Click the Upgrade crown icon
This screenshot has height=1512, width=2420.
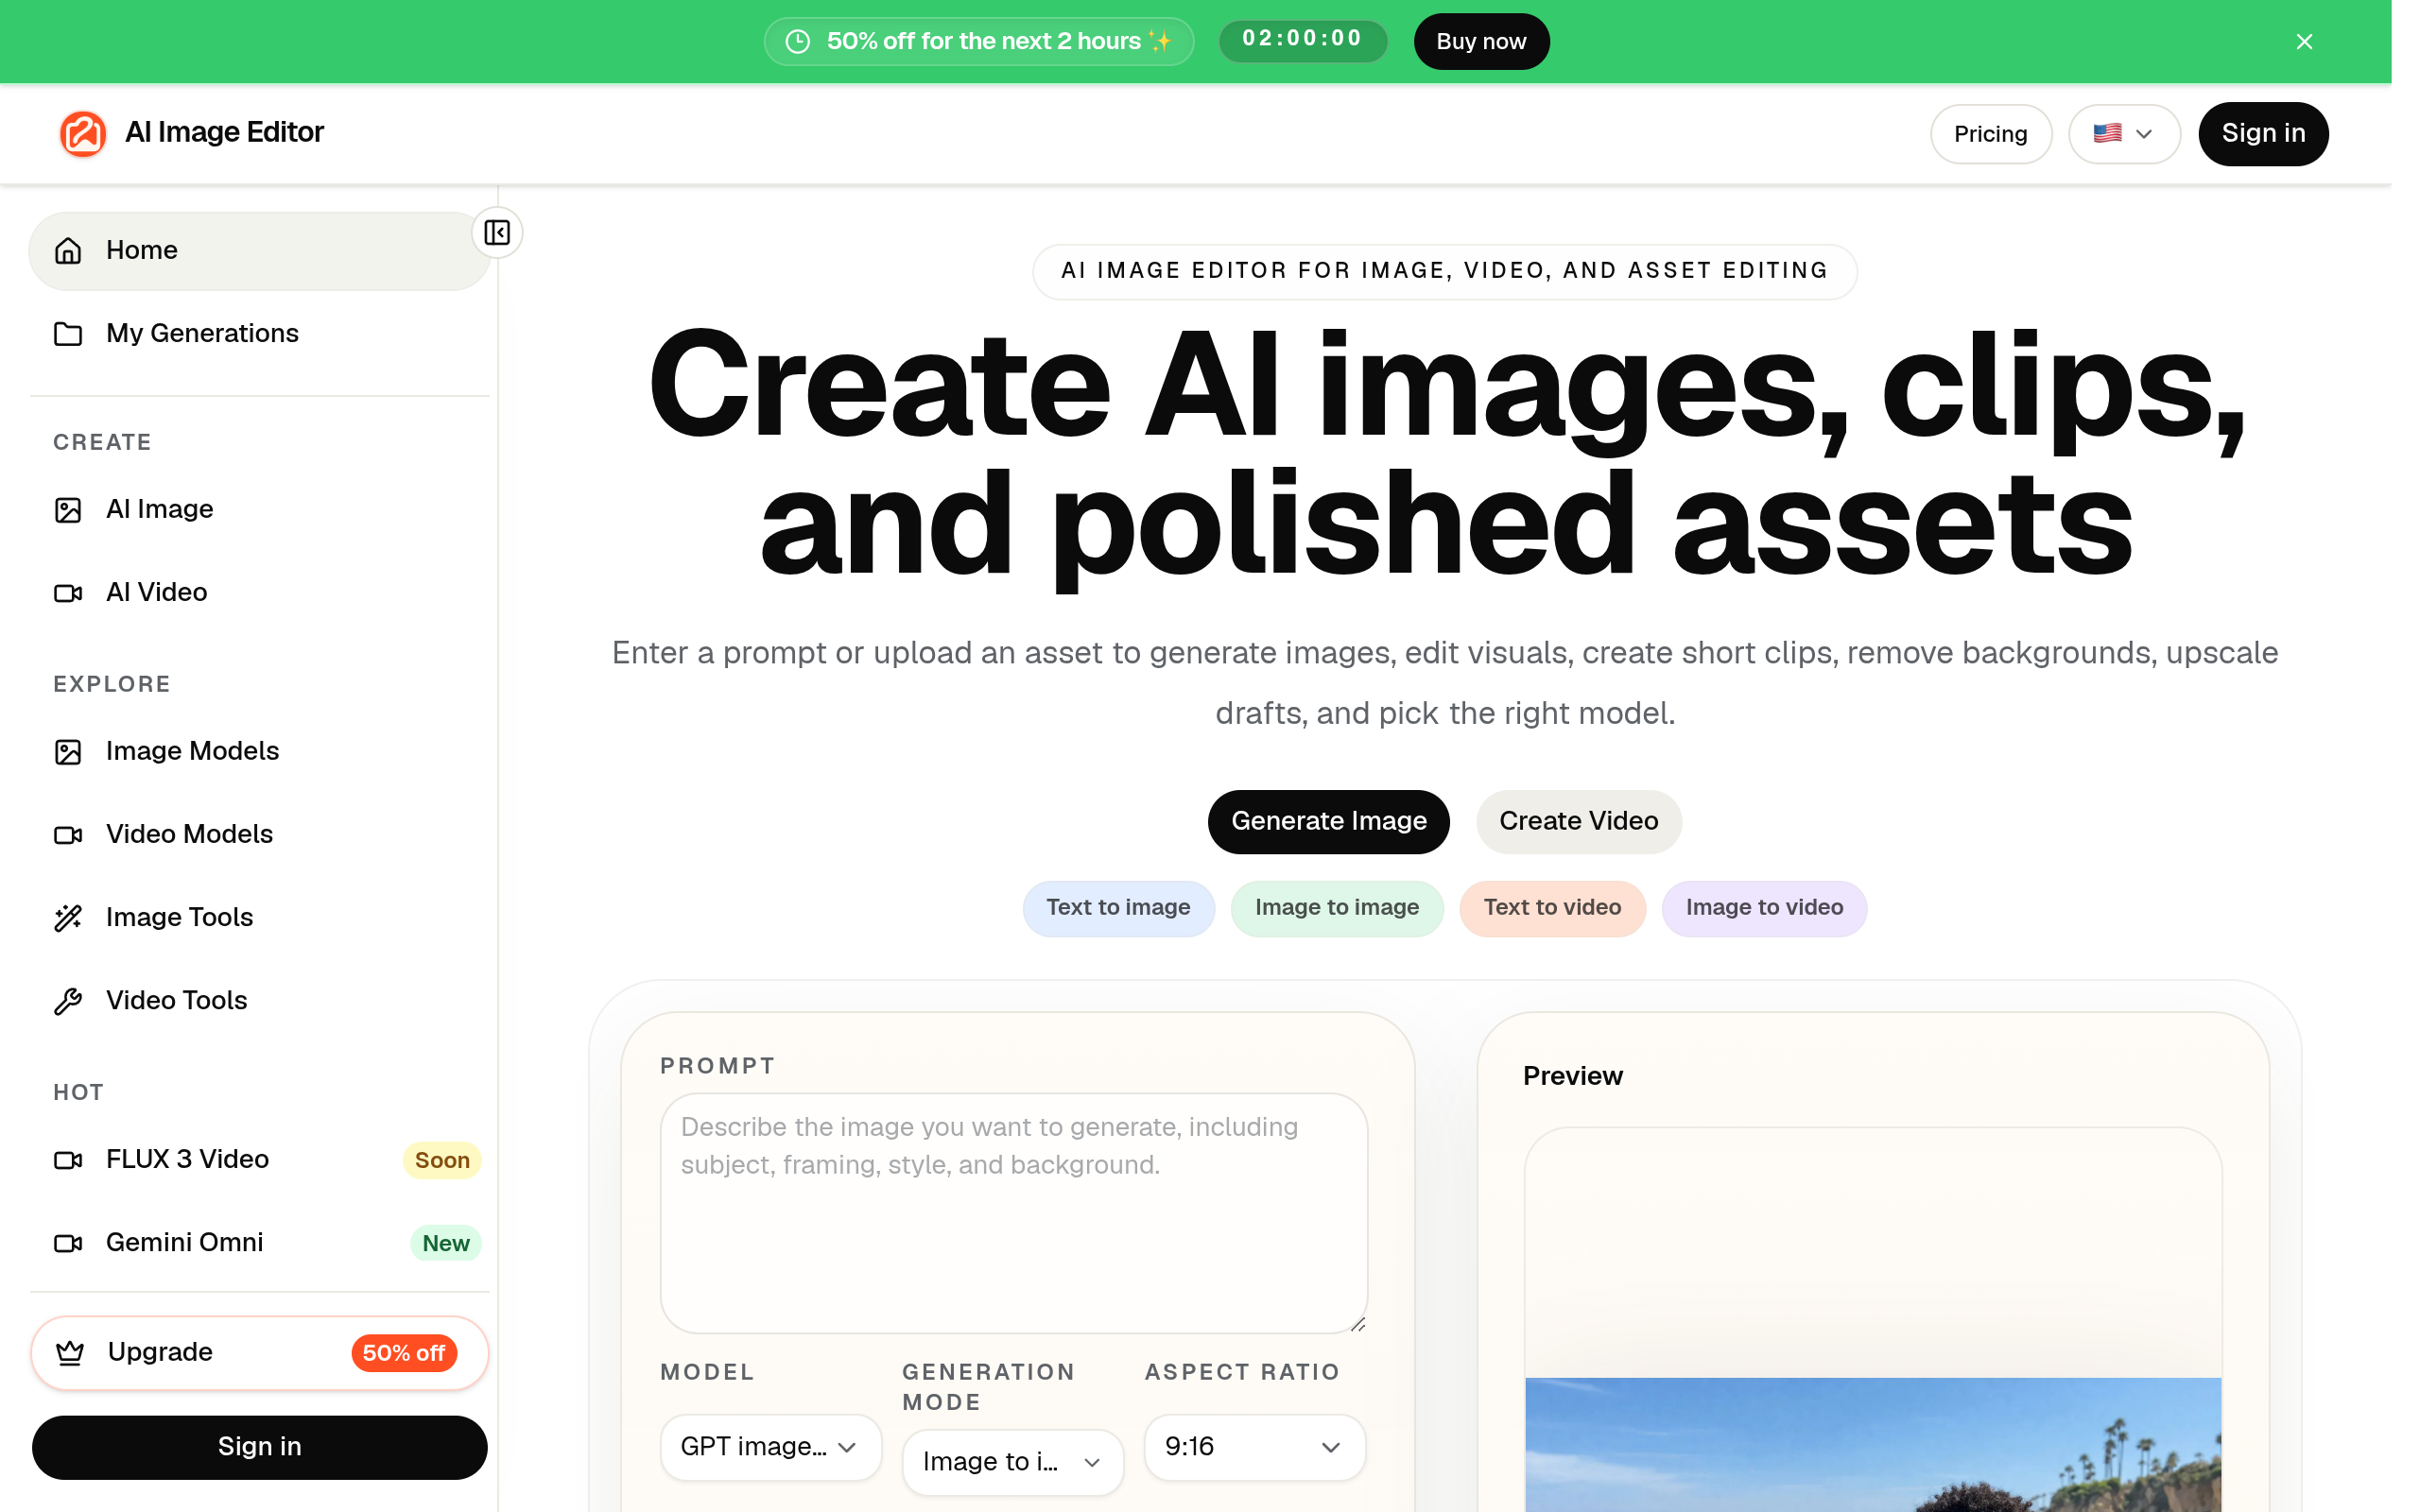(x=70, y=1353)
